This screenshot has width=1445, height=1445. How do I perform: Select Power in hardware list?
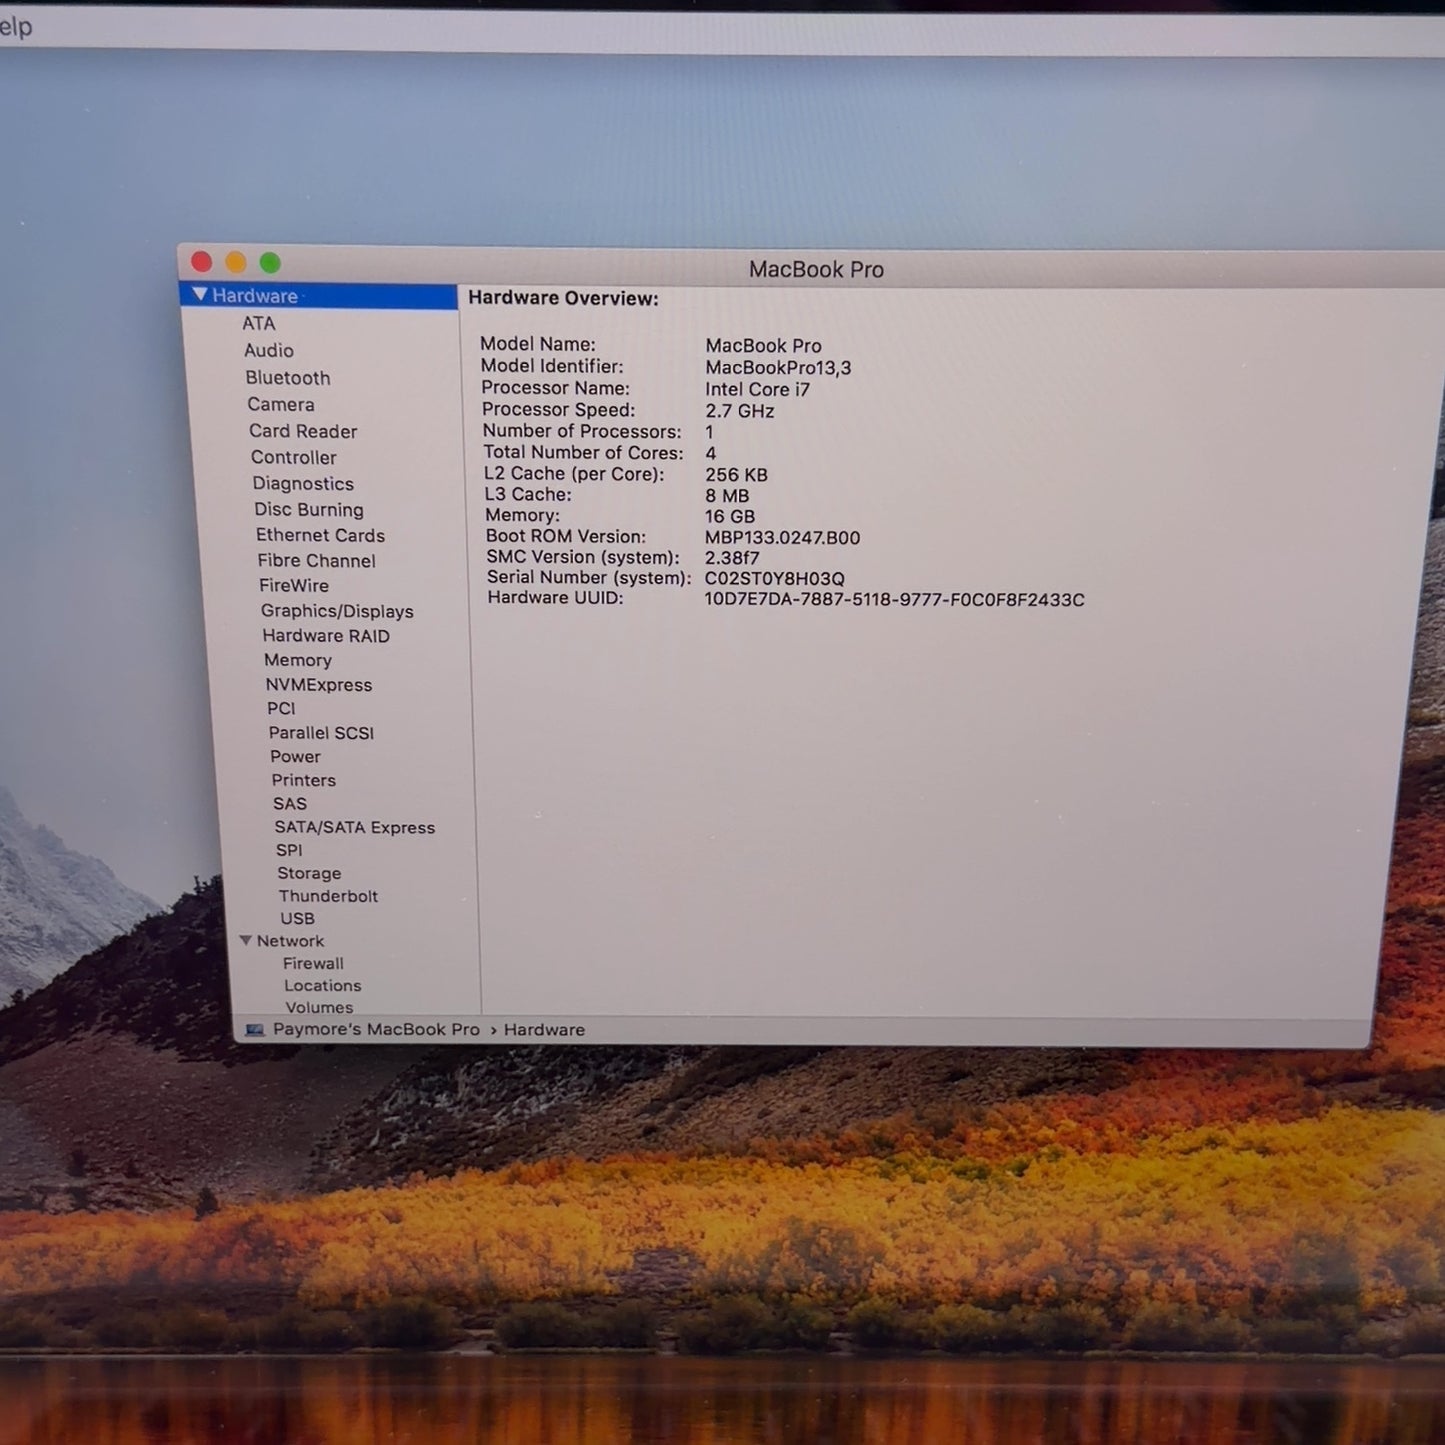click(x=295, y=757)
